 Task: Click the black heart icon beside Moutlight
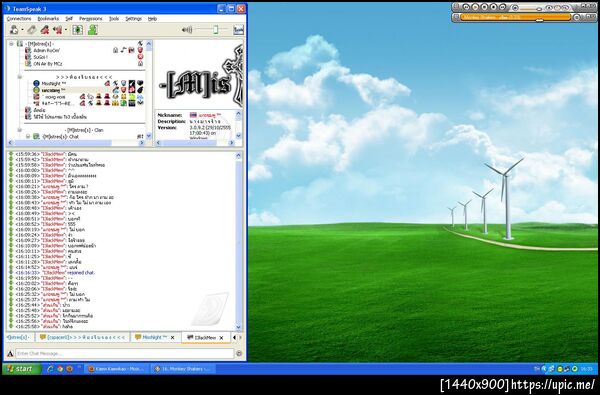point(140,83)
